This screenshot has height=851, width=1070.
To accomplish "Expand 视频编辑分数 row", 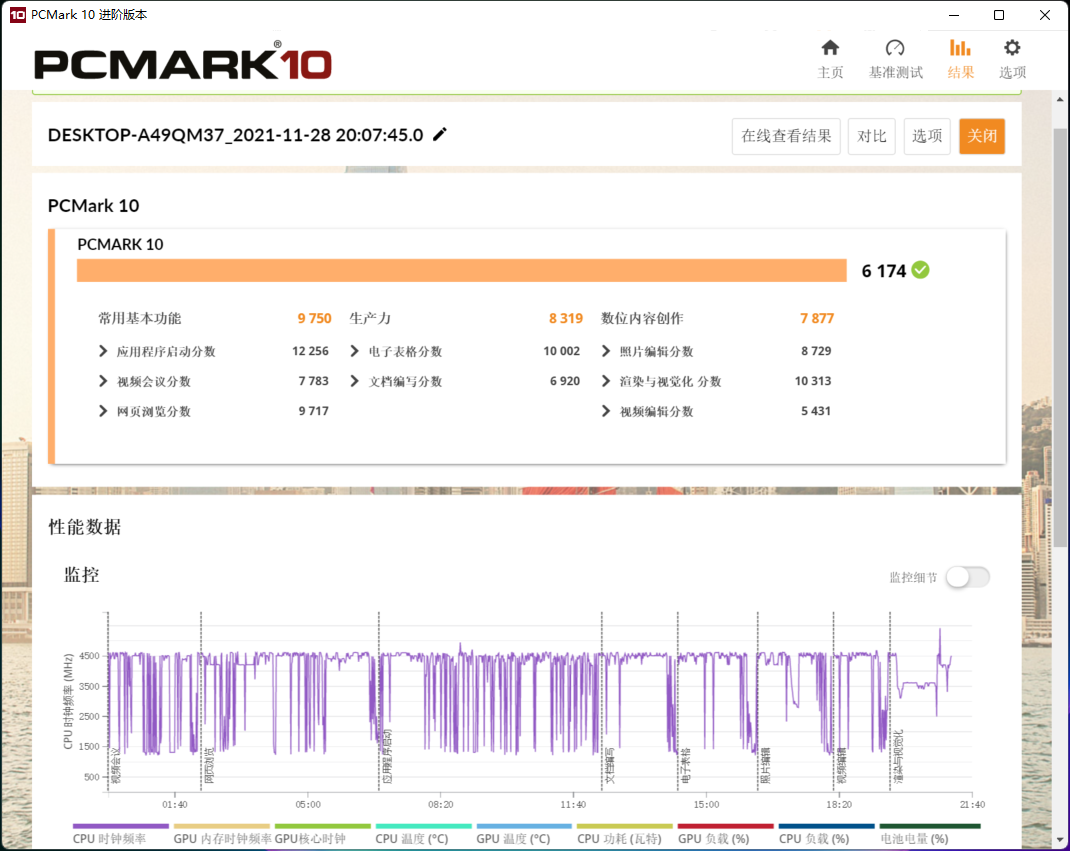I will pos(605,411).
